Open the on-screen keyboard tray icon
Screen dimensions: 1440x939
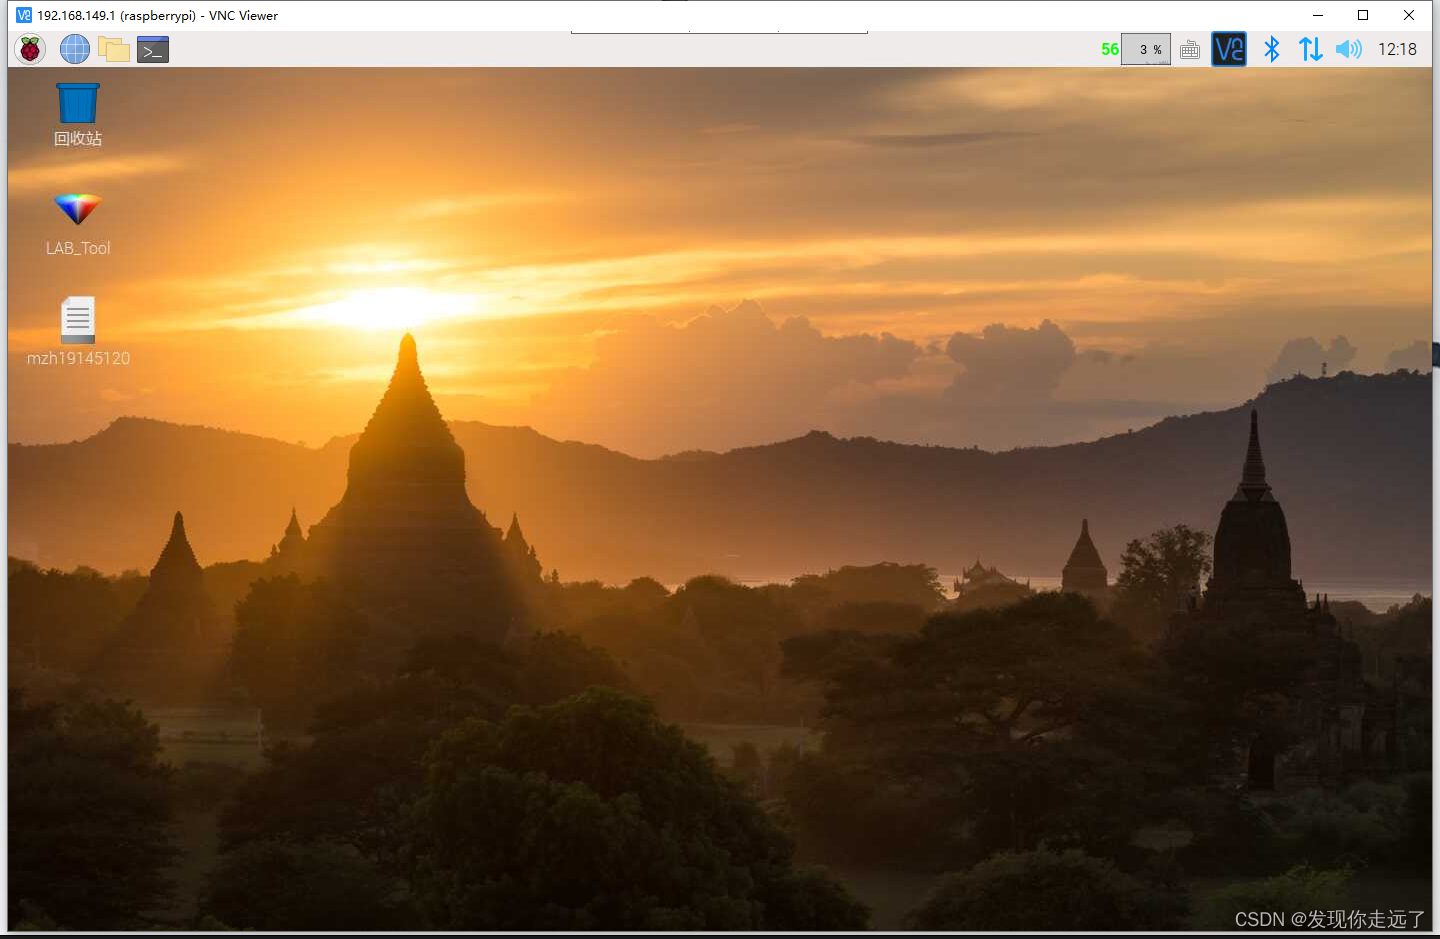point(1190,50)
